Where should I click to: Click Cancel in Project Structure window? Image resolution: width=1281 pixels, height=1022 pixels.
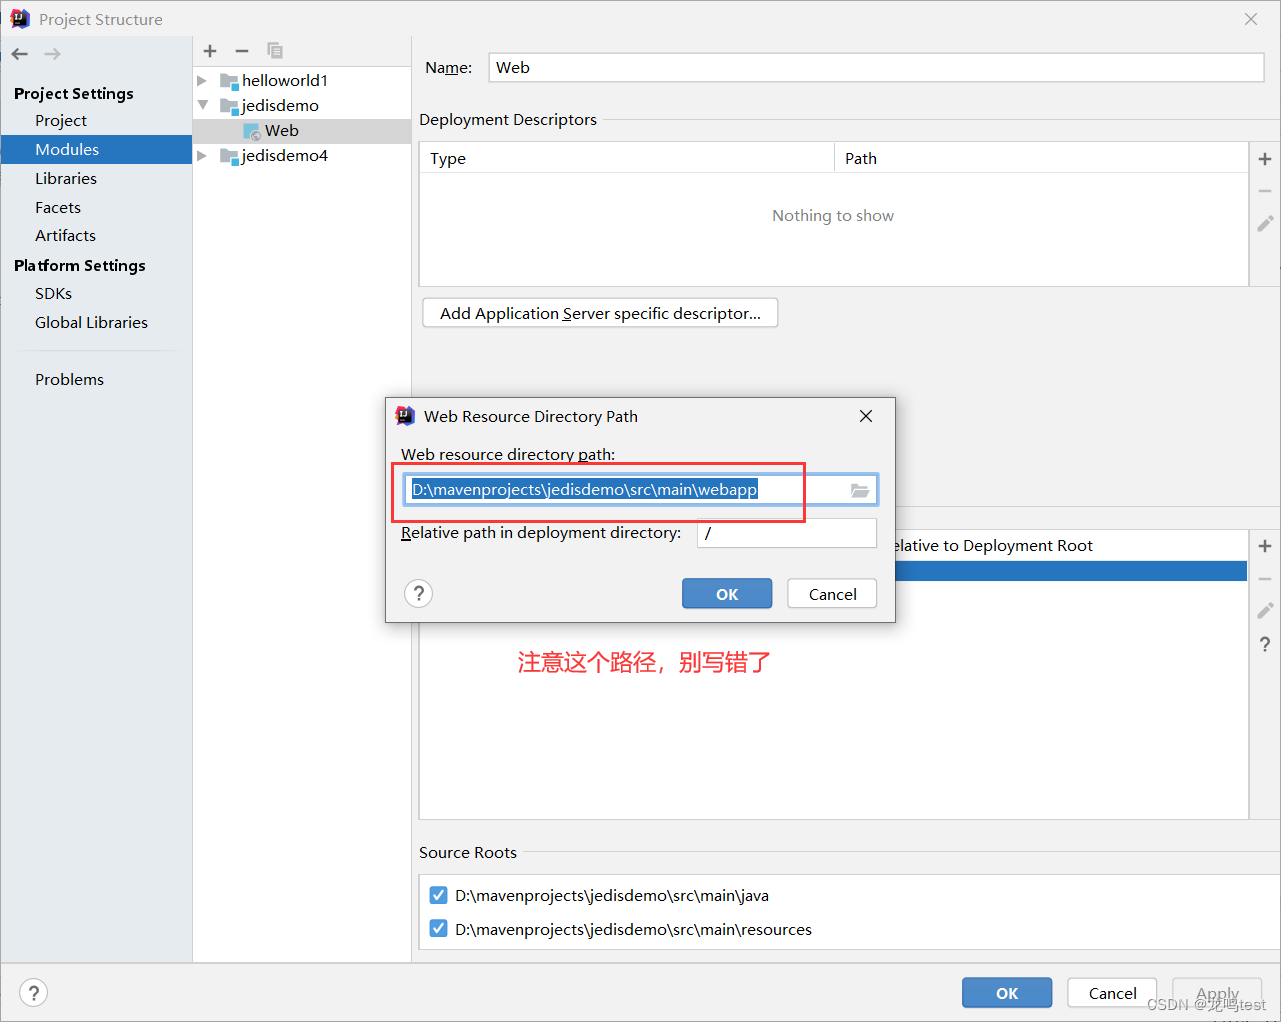click(1112, 993)
